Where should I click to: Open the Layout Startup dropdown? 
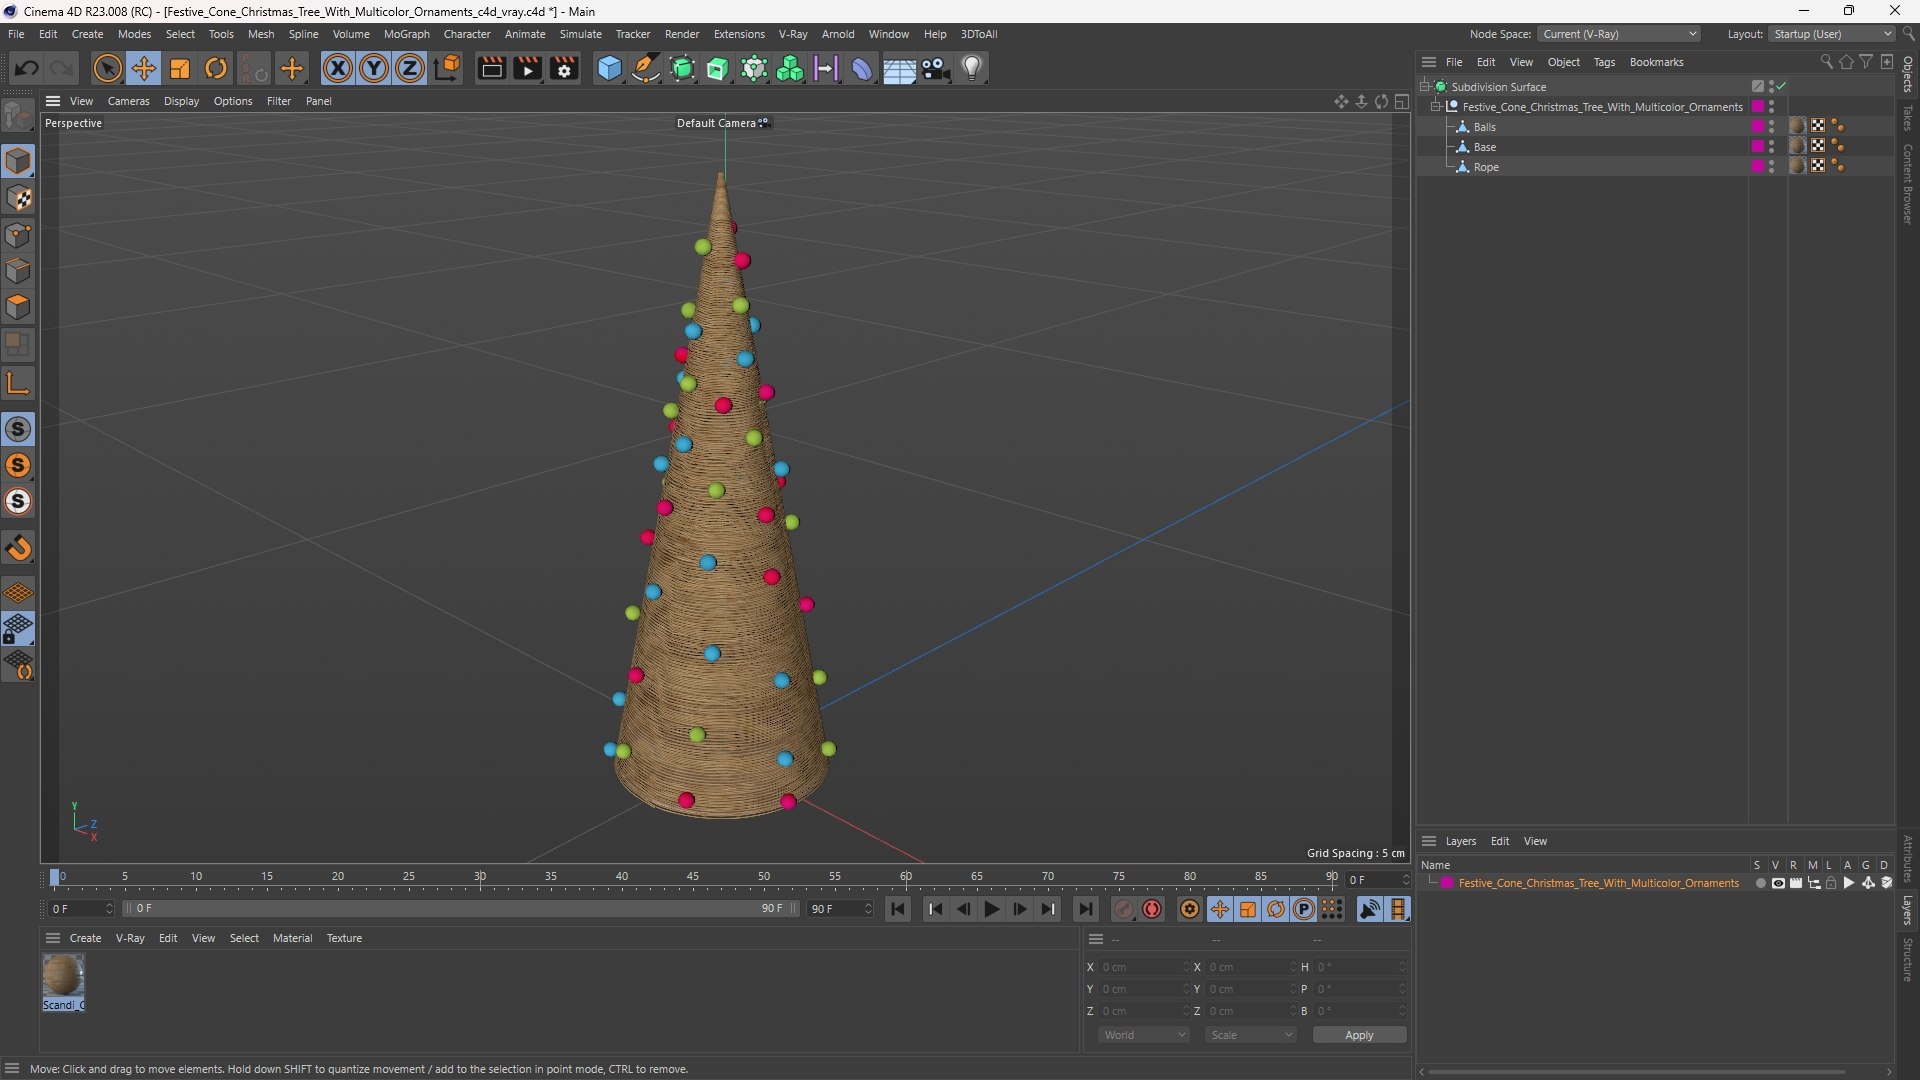point(1832,34)
